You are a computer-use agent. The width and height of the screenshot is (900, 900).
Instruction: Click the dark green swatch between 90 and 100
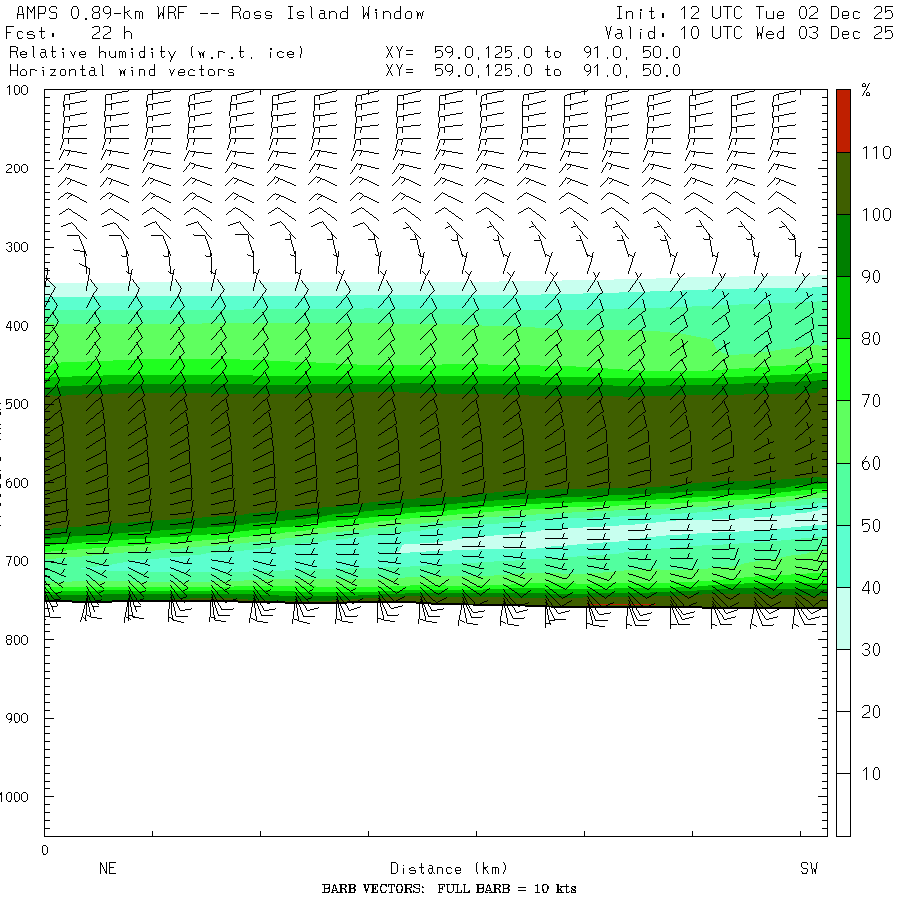[x=843, y=246]
